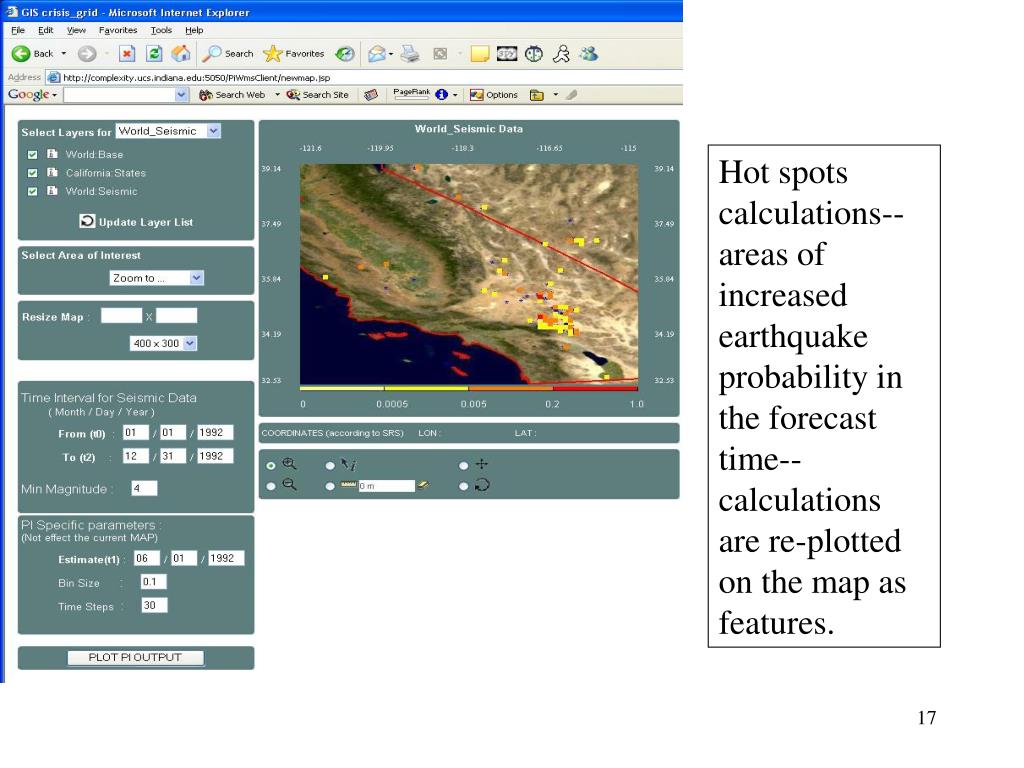Toggle the World:Seismic layer checkbox
Viewport: 1024px width, 768px height.
33,191
